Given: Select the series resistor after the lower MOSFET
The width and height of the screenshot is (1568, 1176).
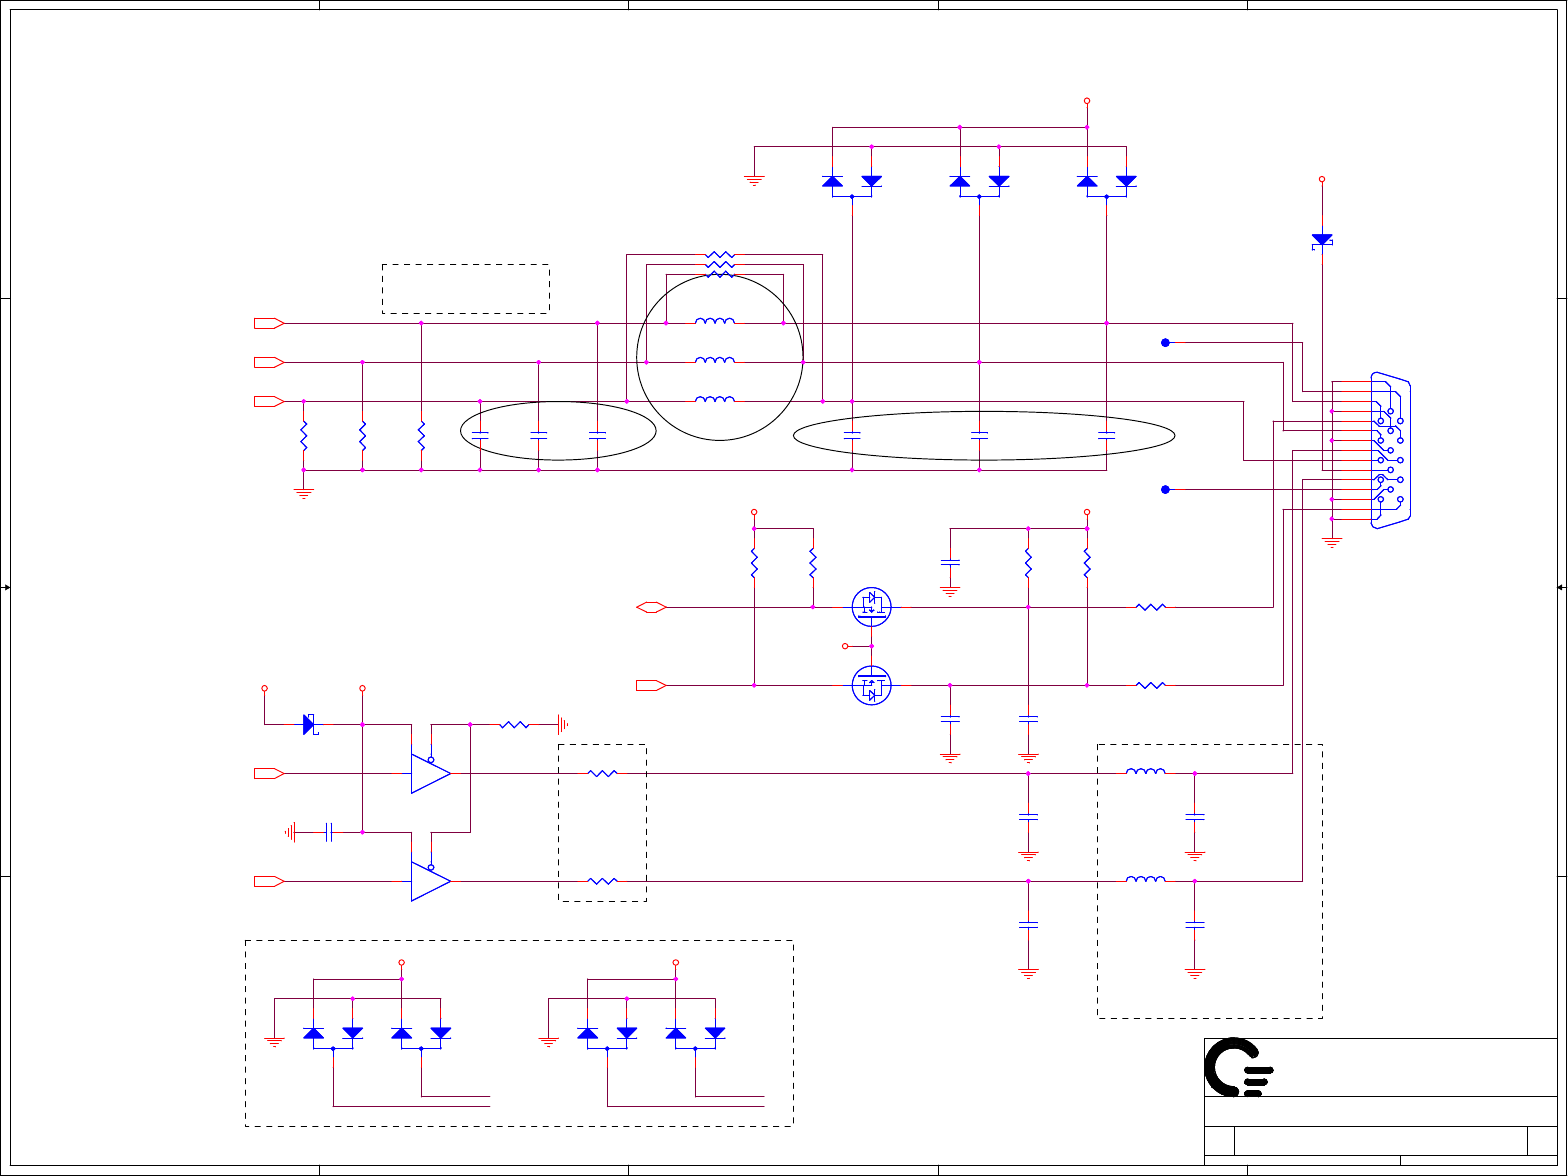Looking at the screenshot, I should pyautogui.click(x=1151, y=685).
